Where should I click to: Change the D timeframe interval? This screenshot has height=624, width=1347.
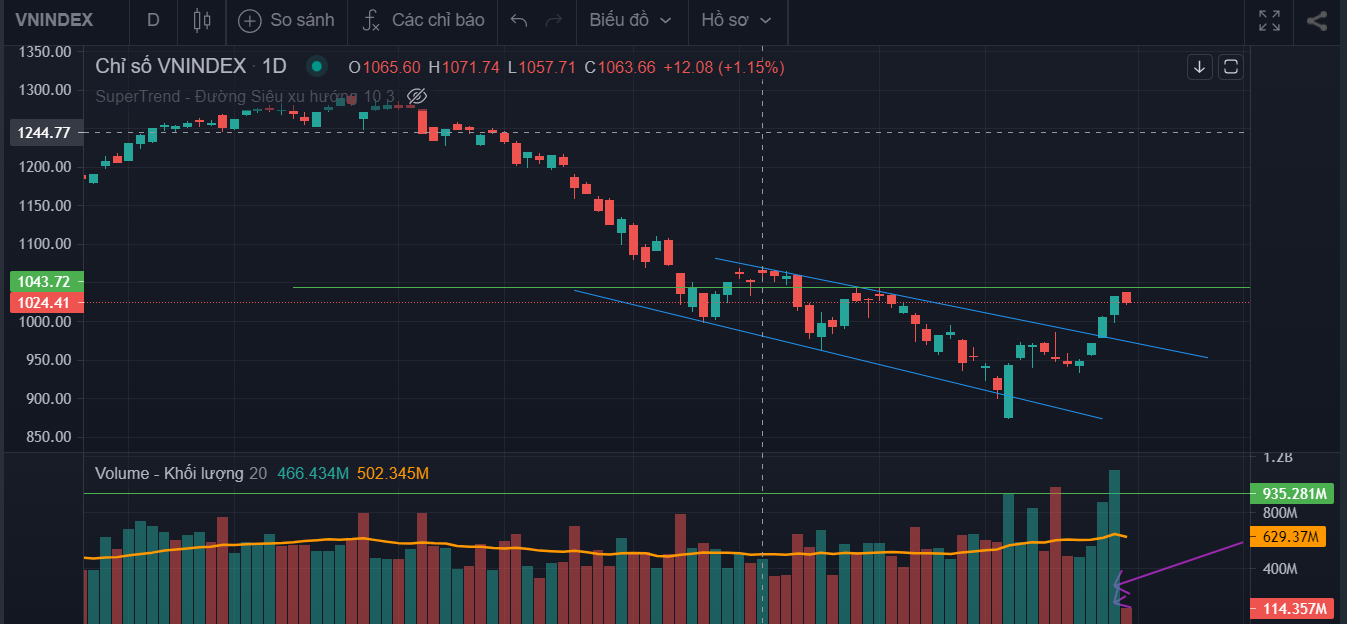[x=152, y=20]
